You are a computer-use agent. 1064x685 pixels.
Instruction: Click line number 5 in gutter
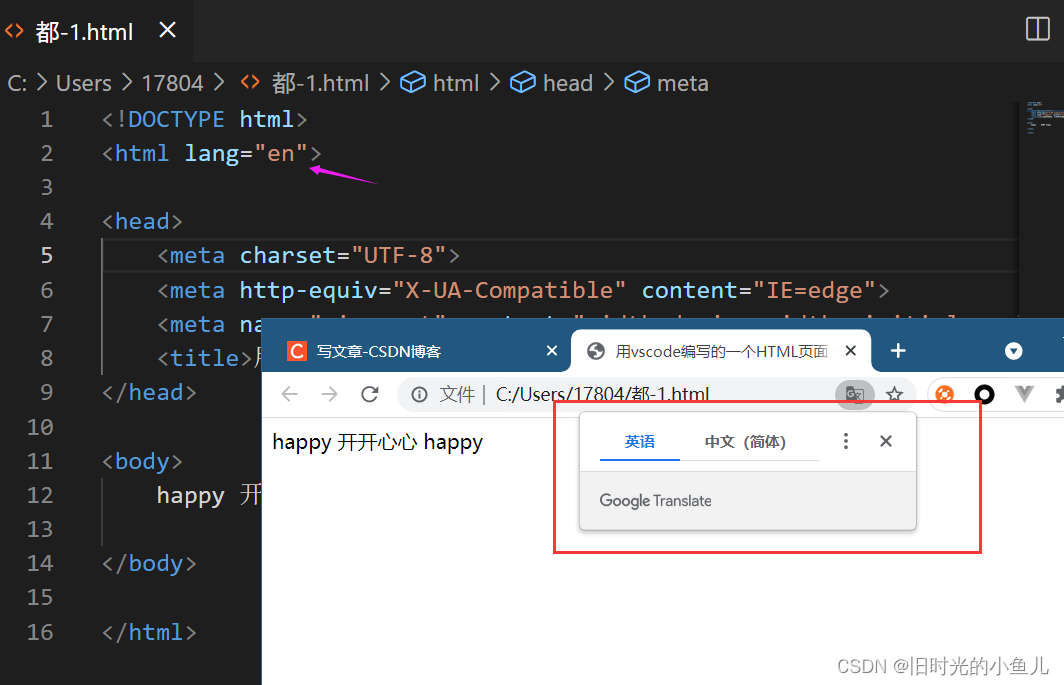click(46, 255)
